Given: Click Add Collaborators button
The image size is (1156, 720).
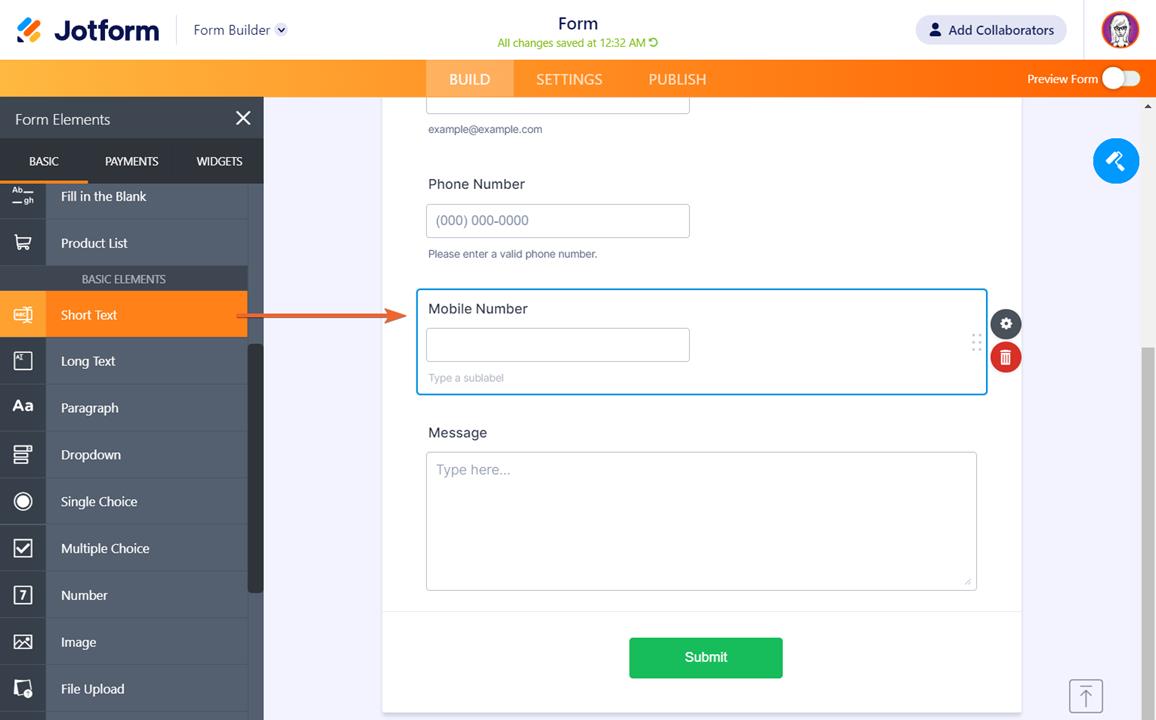Looking at the screenshot, I should click(x=991, y=30).
